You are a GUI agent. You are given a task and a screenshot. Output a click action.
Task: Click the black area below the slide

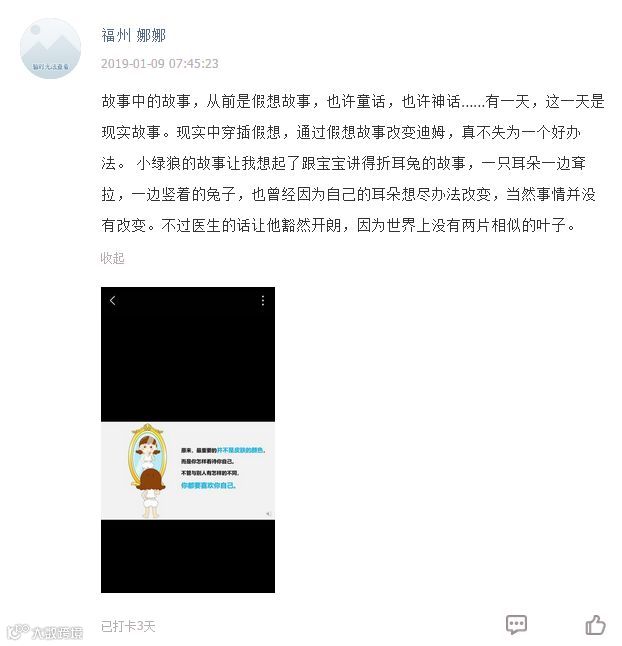188,556
